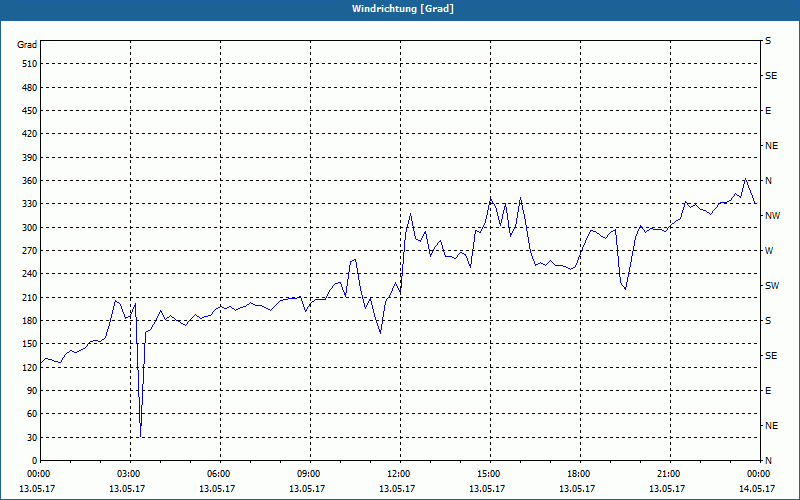Click the 60 y-axis label
This screenshot has height=500, width=800.
[32, 414]
